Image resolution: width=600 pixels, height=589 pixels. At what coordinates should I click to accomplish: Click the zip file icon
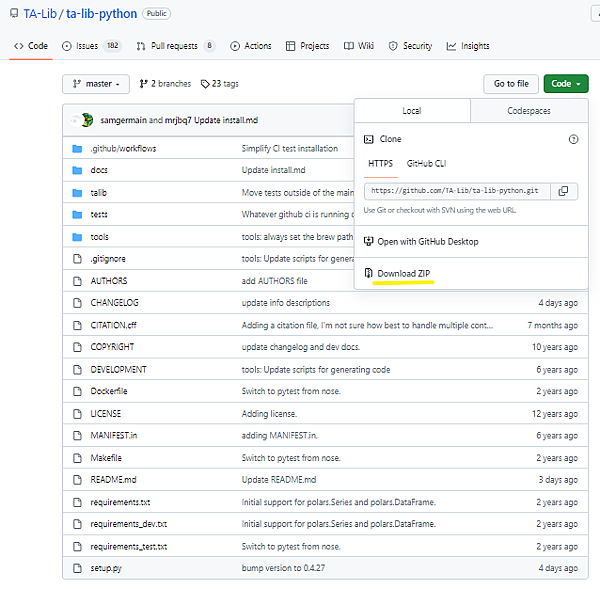pos(368,273)
